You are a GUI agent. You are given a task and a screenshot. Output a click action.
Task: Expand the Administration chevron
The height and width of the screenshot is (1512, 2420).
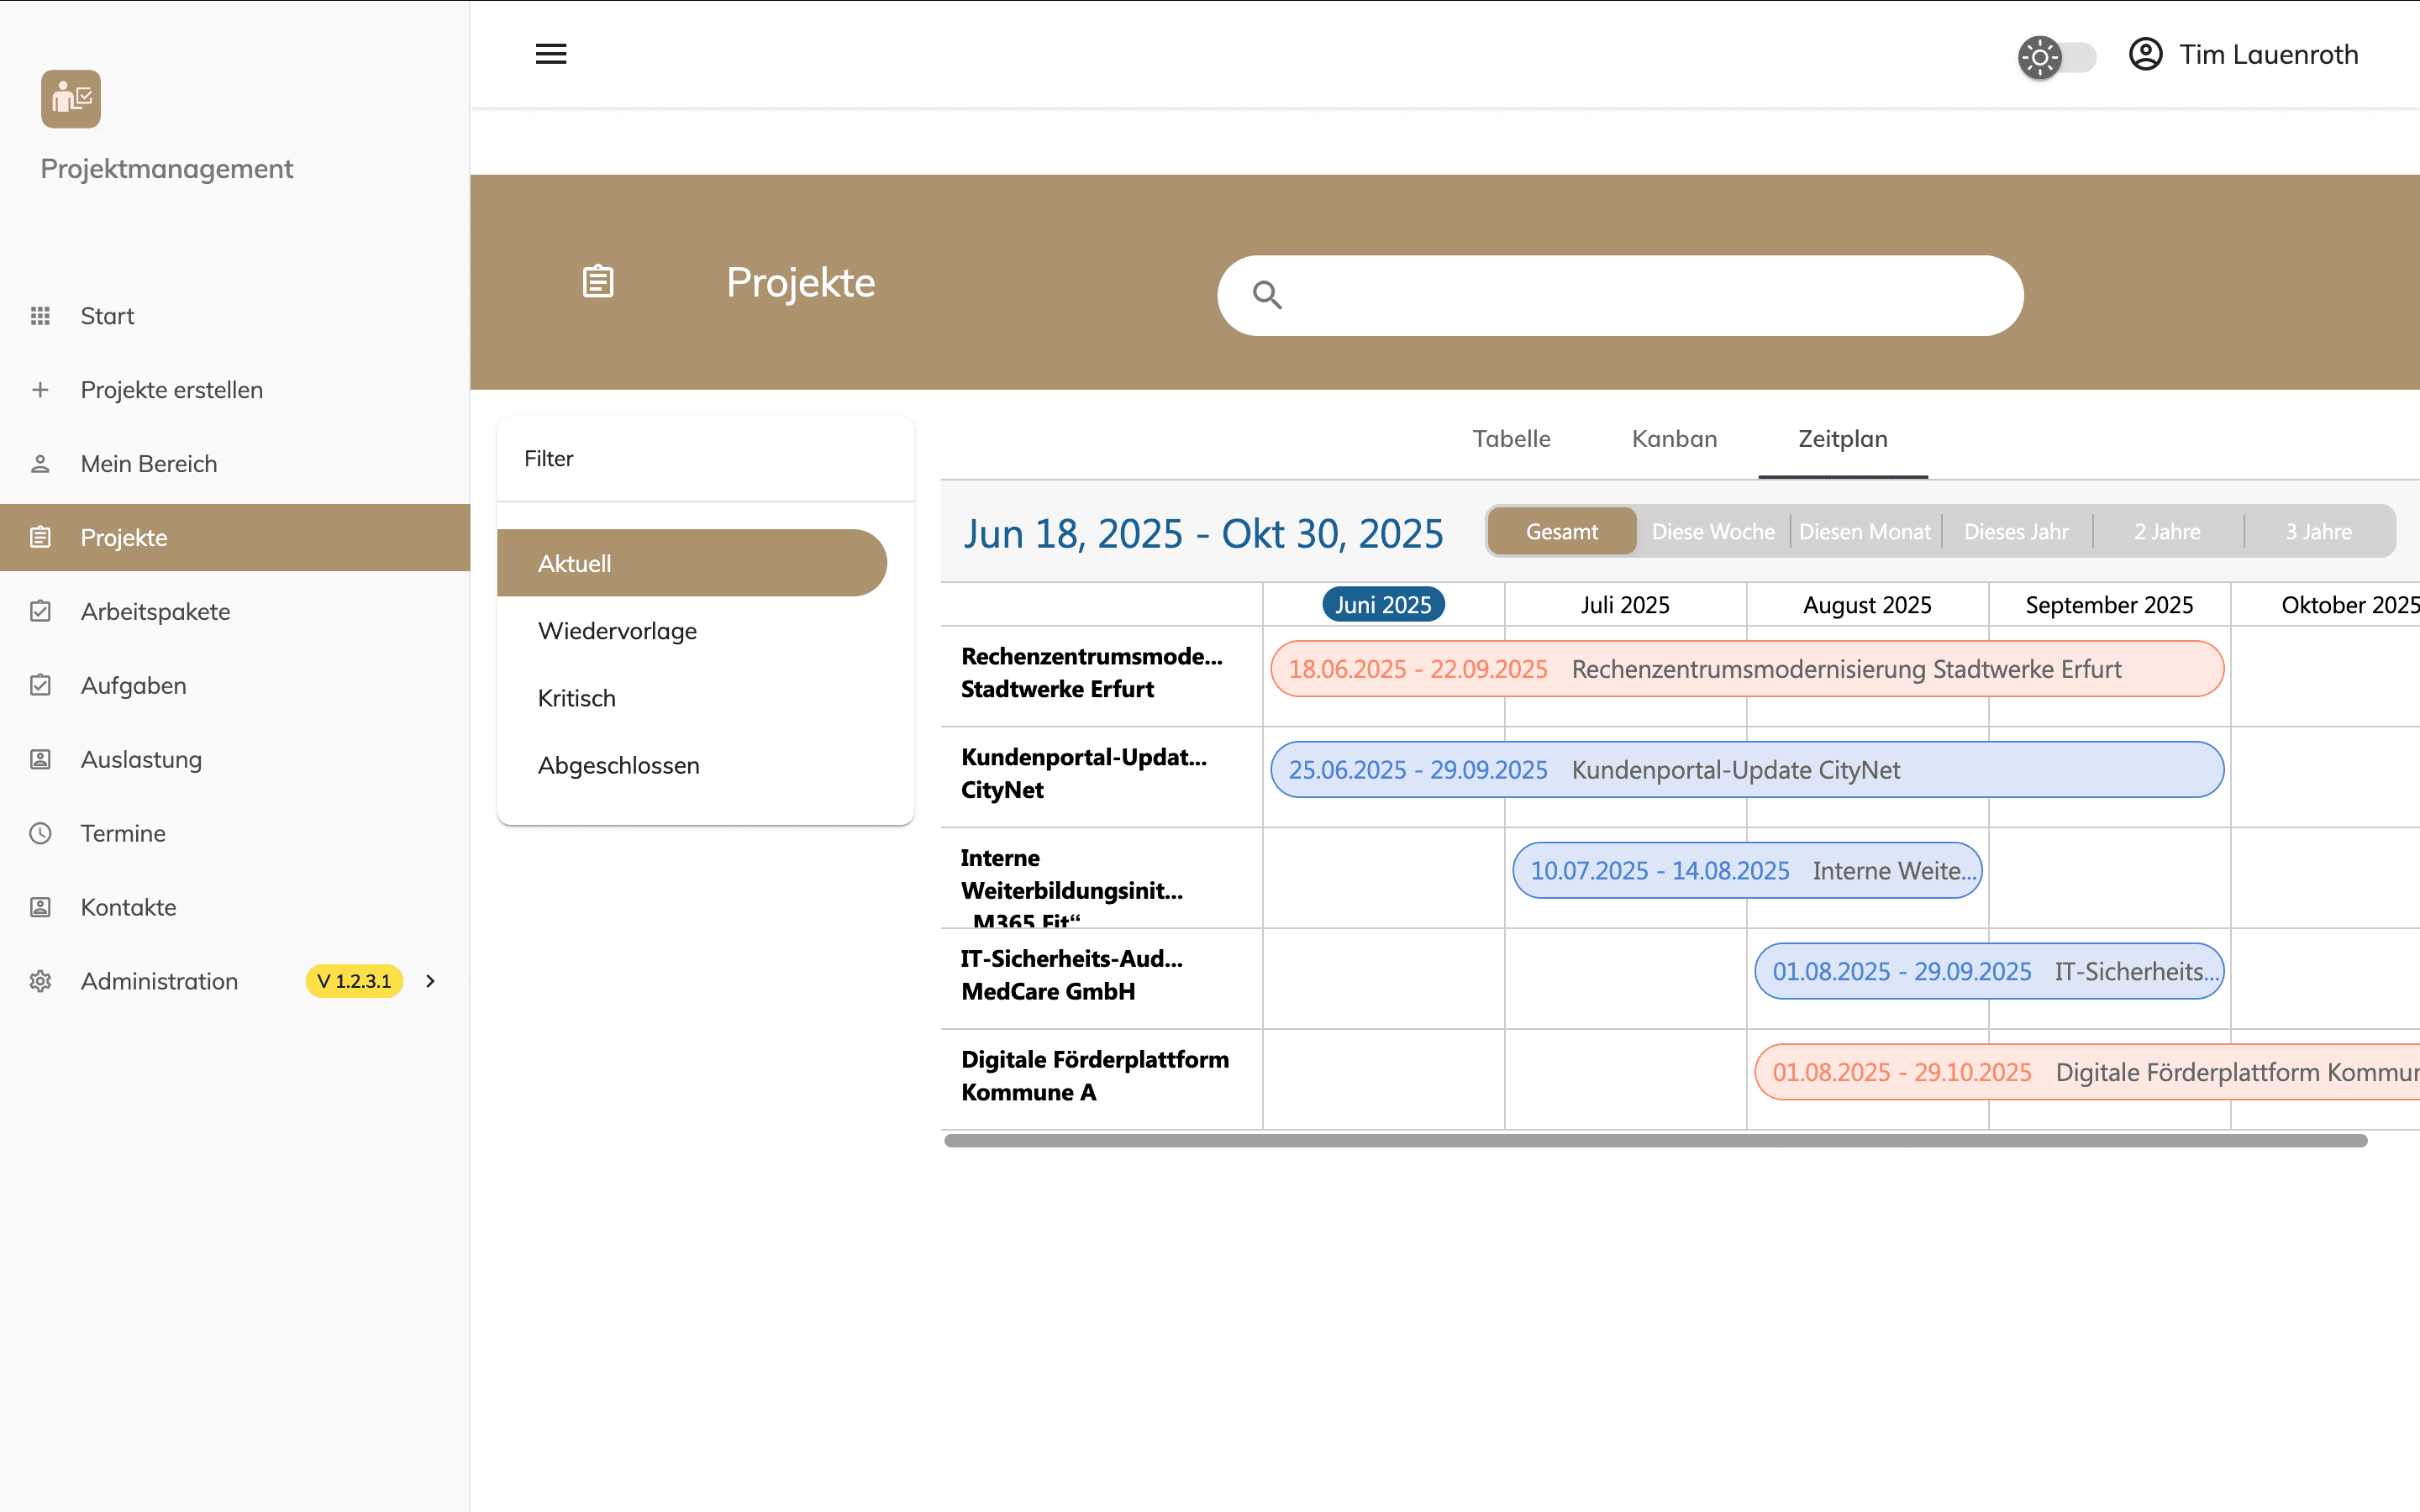[x=430, y=981]
